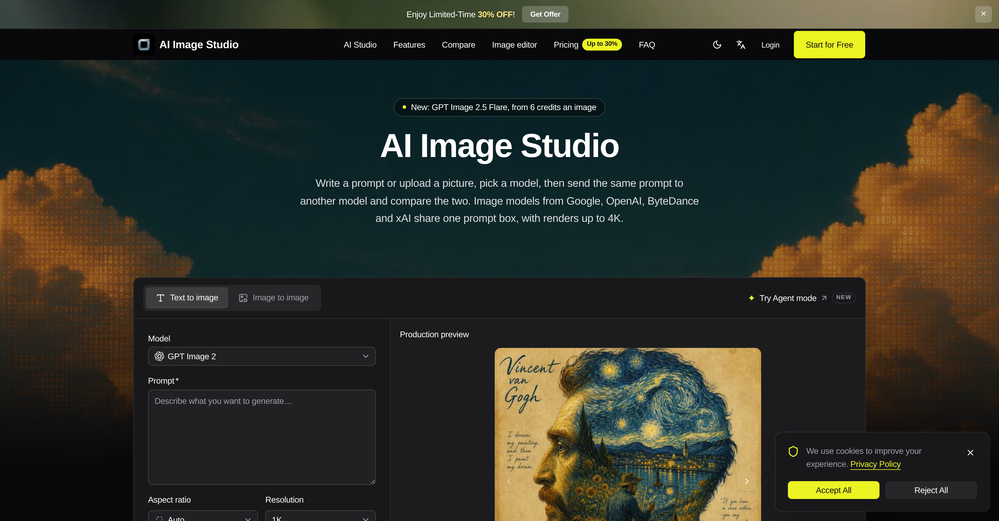Open Features nav item
This screenshot has height=521, width=999.
click(409, 45)
